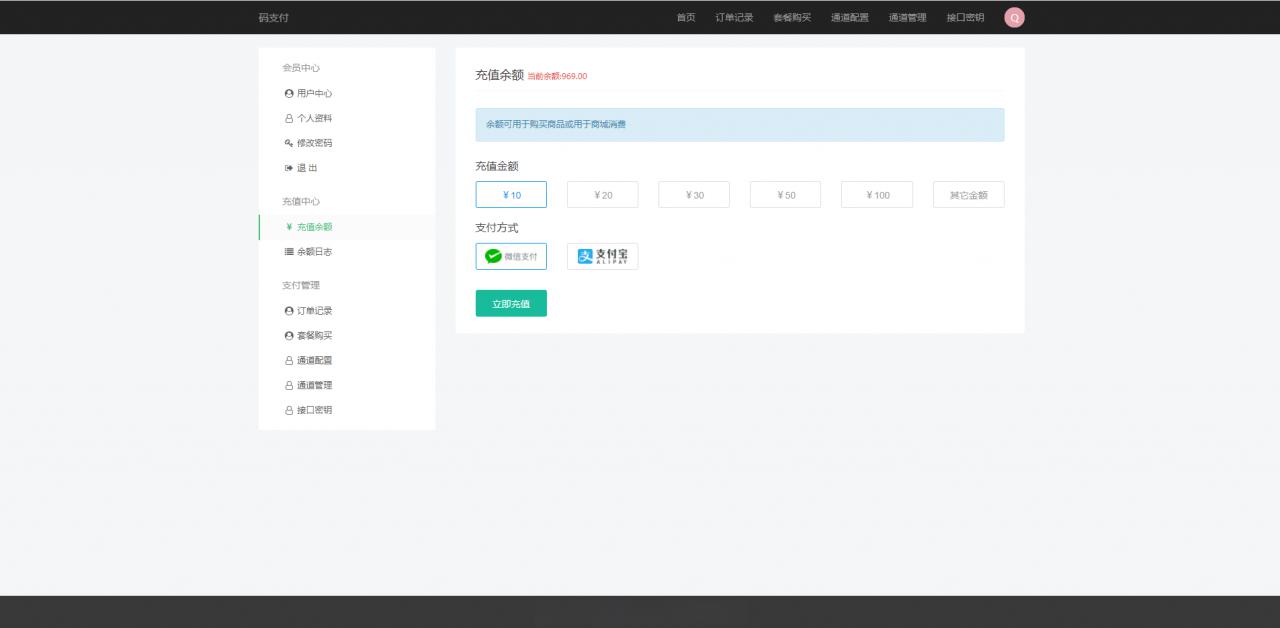
Task: Open 套餐购买 in the top navigation
Action: coord(792,18)
